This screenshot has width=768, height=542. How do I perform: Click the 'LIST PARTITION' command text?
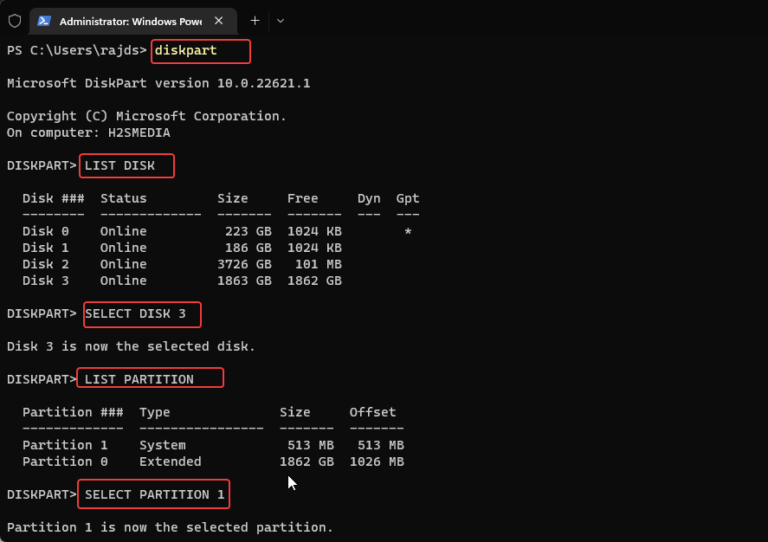tap(139, 379)
